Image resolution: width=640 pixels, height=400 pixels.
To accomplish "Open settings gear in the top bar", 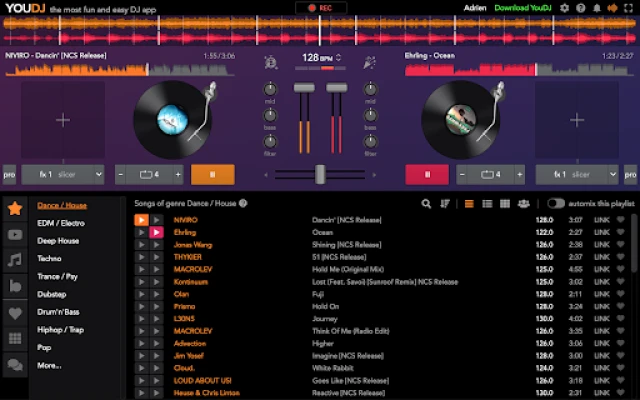I will [565, 8].
